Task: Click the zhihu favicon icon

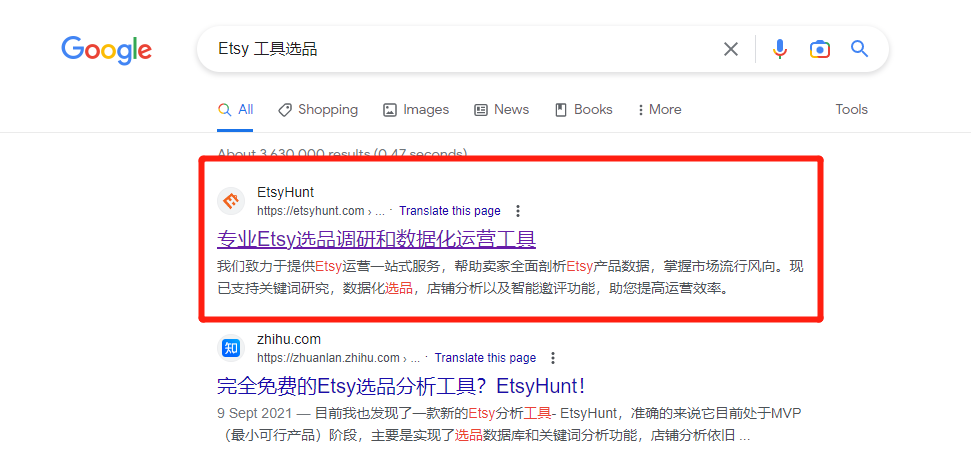Action: coord(231,348)
